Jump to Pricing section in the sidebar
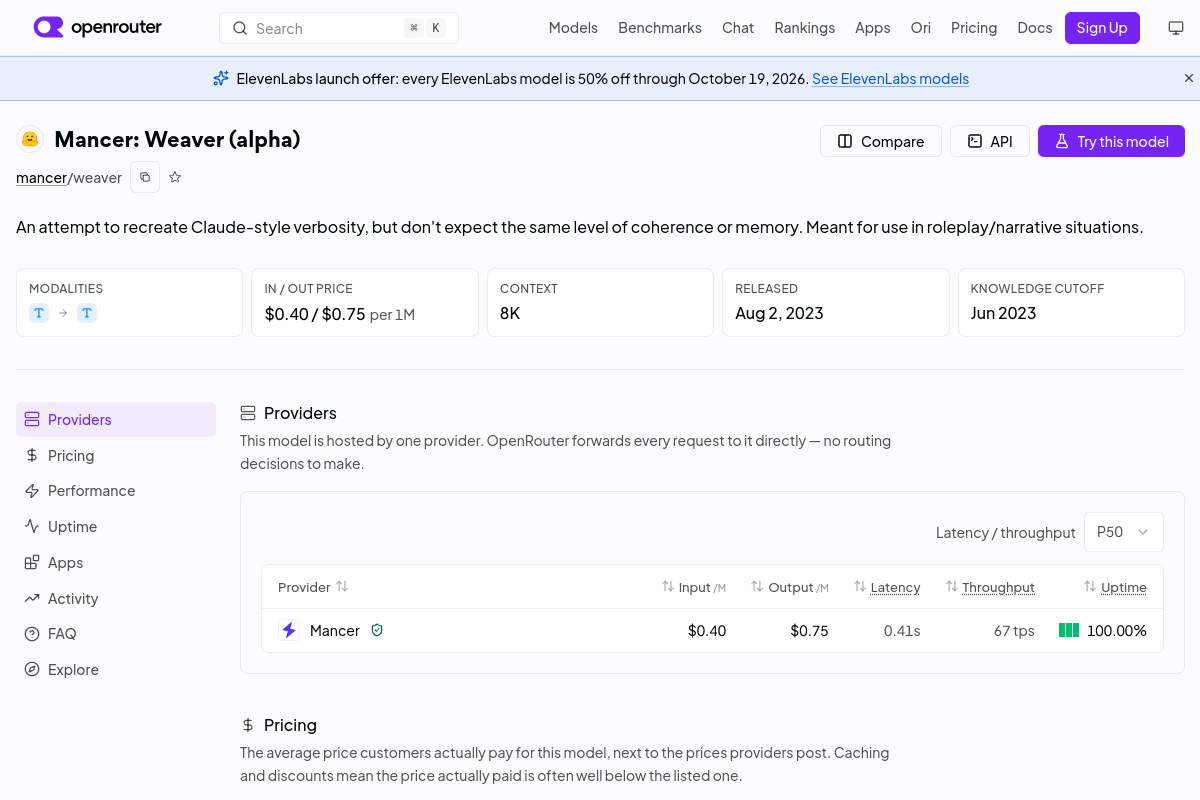This screenshot has height=800, width=1200. (116, 455)
